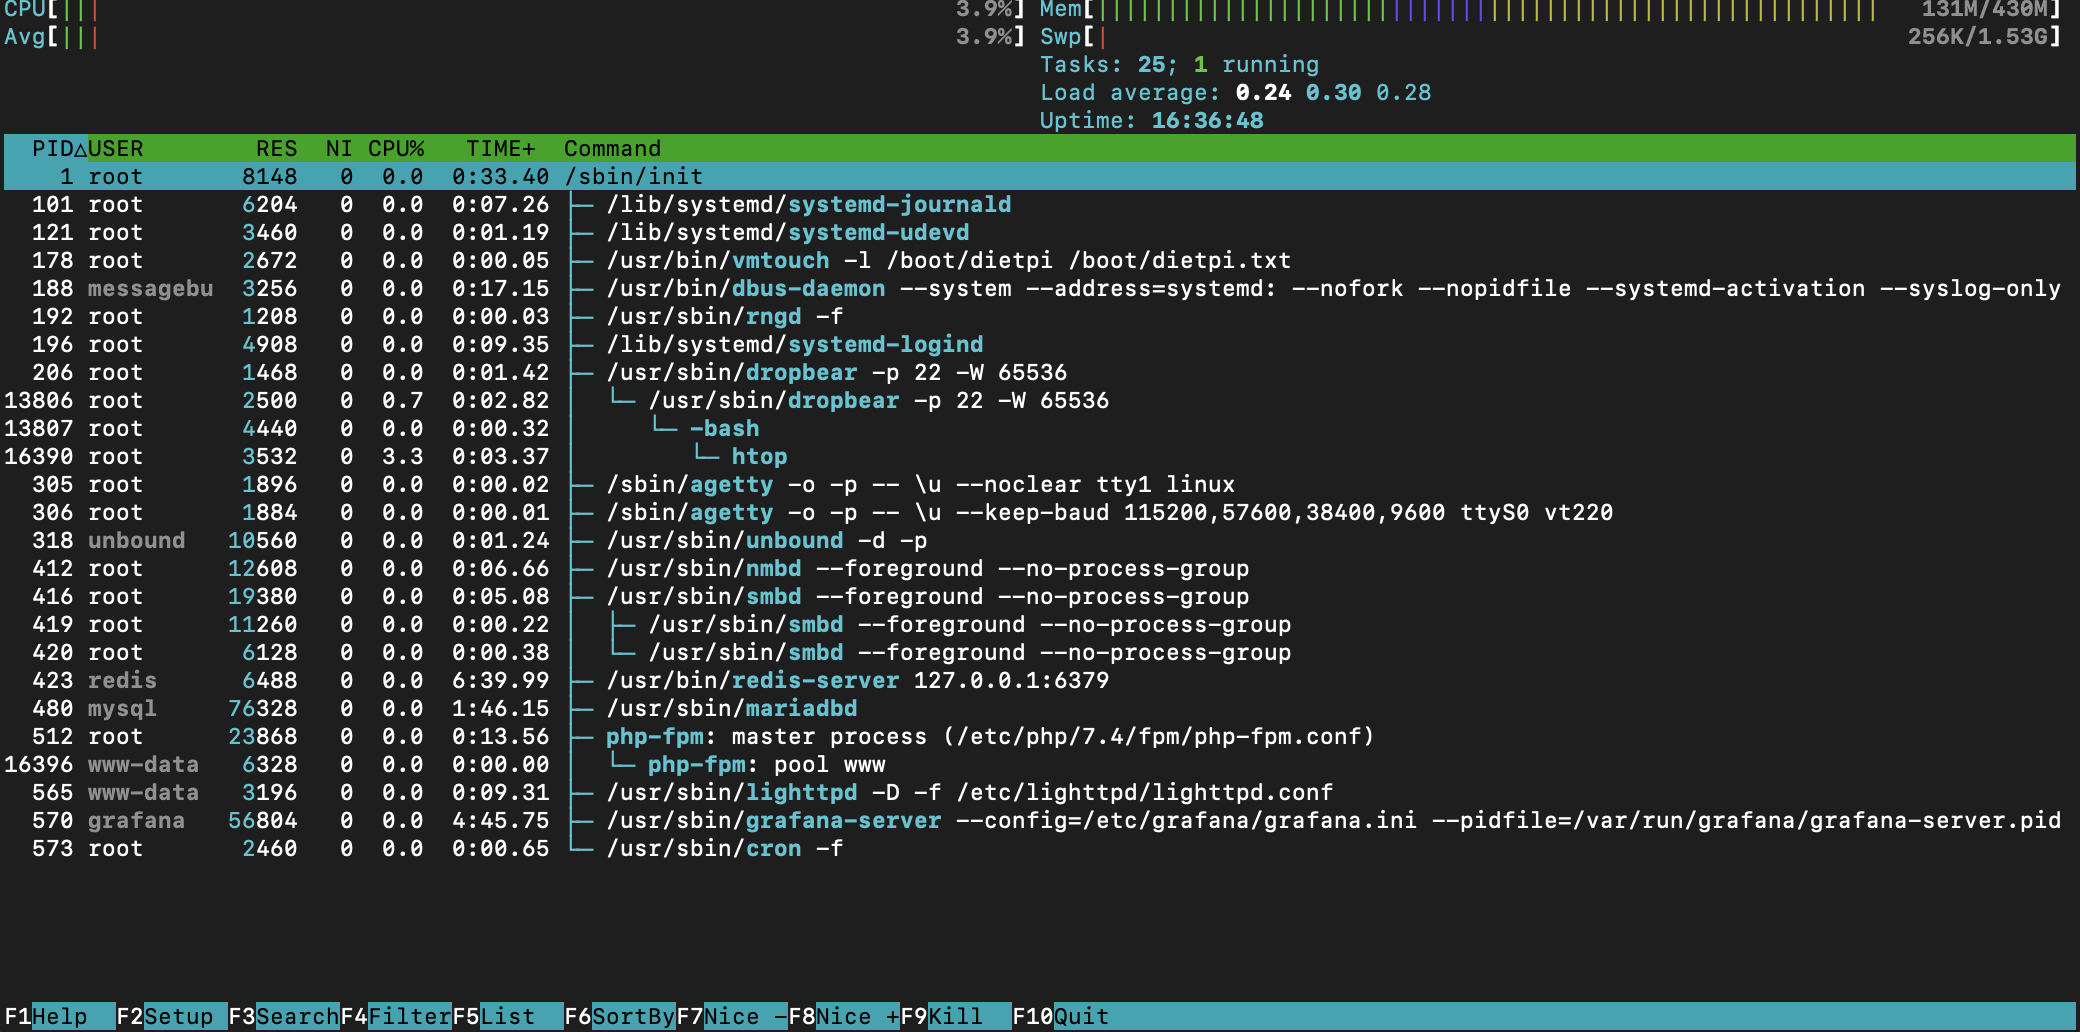Click F7 Nice minus button
The image size is (2080, 1032).
point(732,1016)
